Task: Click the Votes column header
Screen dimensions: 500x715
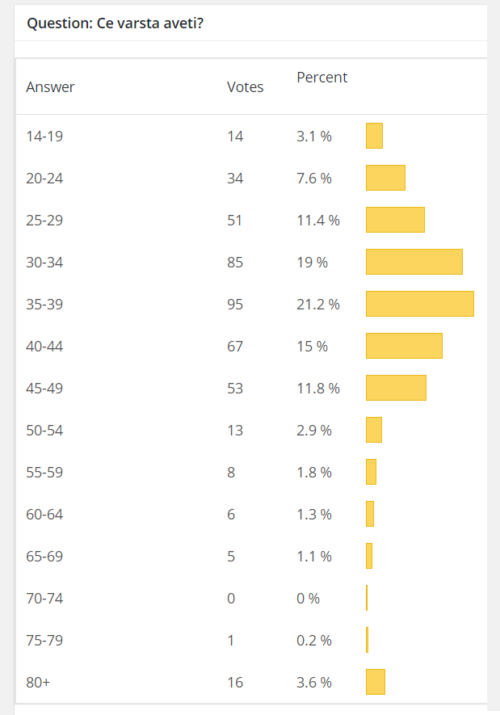Action: point(245,87)
